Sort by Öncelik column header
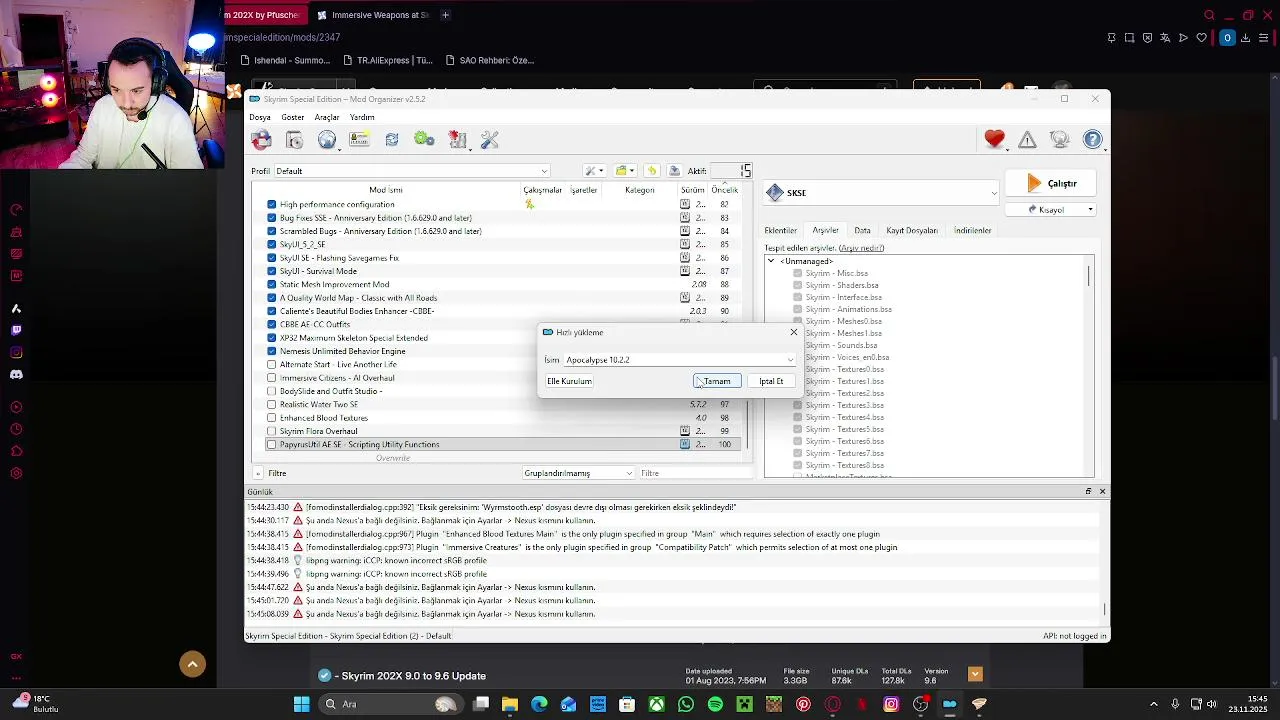This screenshot has width=1280, height=720. tap(725, 190)
